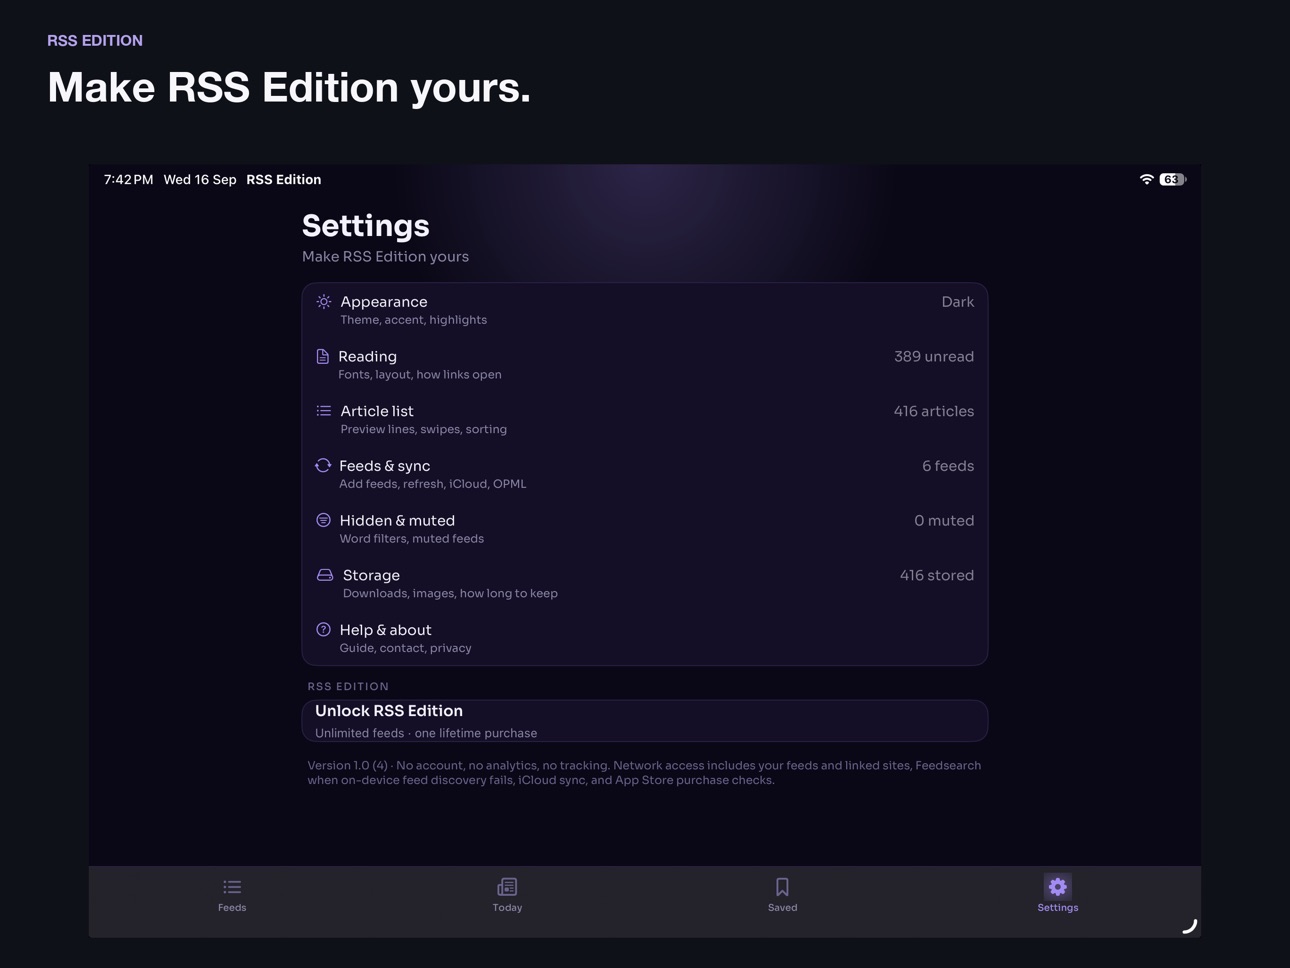
Task: Open Storage settings row title
Action: (x=371, y=576)
